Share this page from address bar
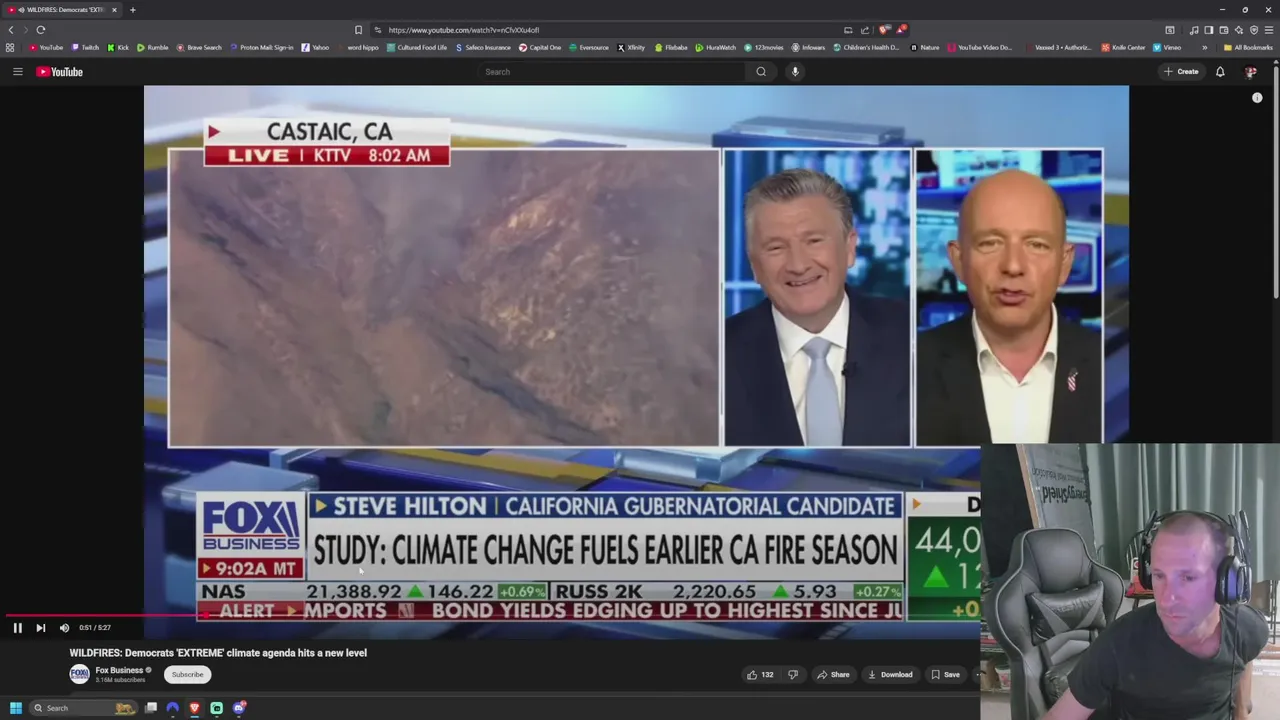The image size is (1280, 720). point(865,30)
